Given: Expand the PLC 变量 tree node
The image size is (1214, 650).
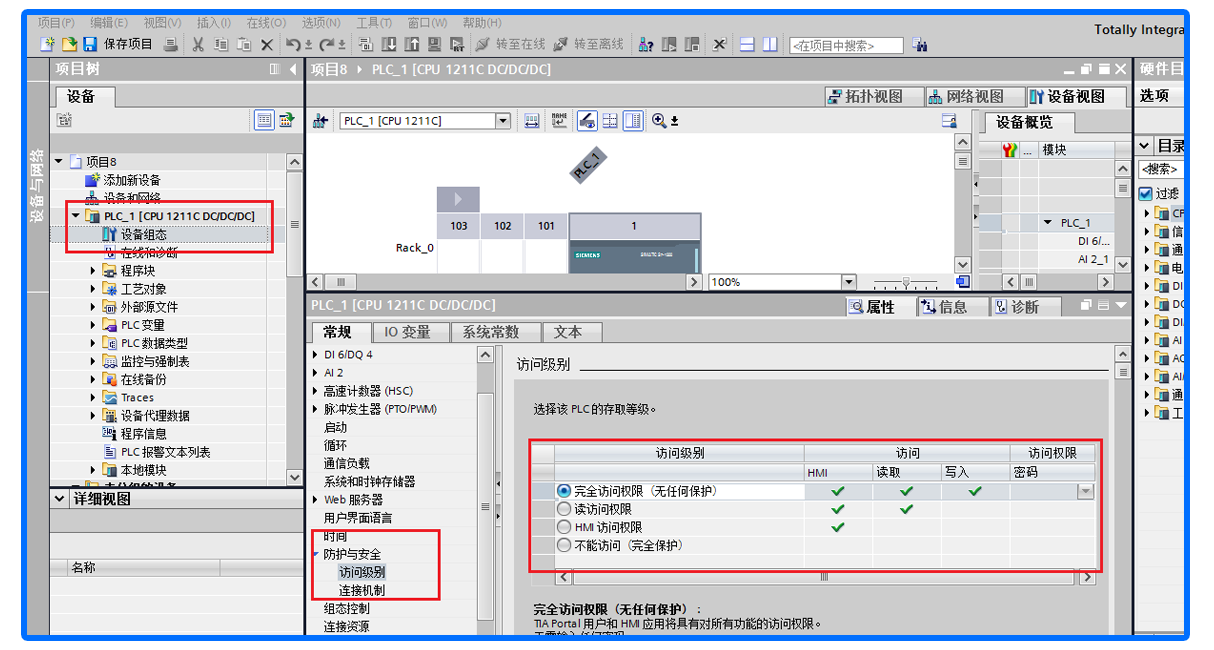Looking at the screenshot, I should tap(94, 325).
